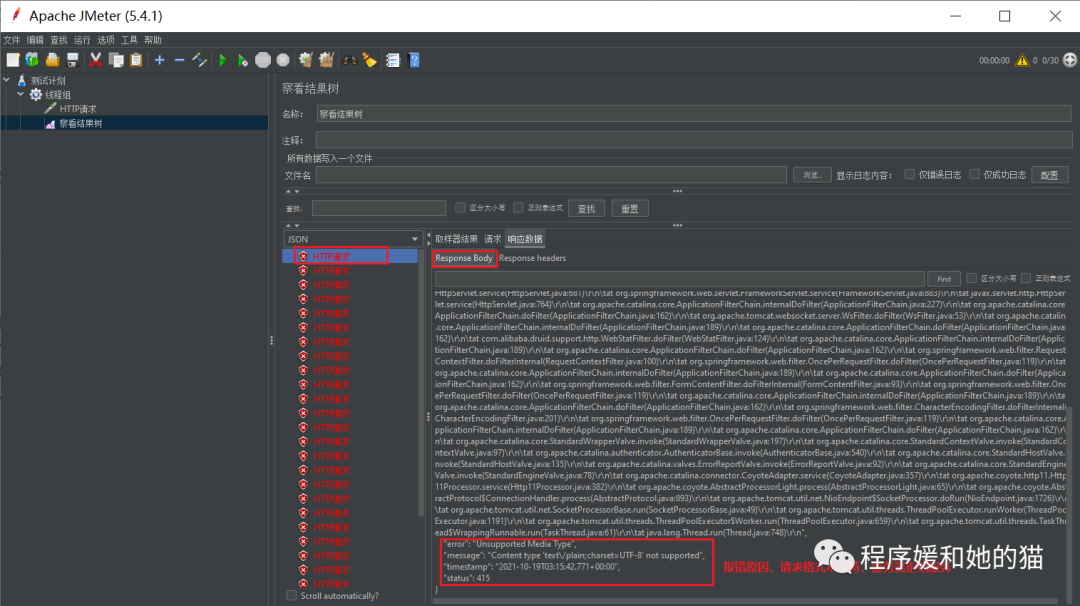Open the 编辑 menu
Image resolution: width=1080 pixels, height=606 pixels.
pos(35,40)
